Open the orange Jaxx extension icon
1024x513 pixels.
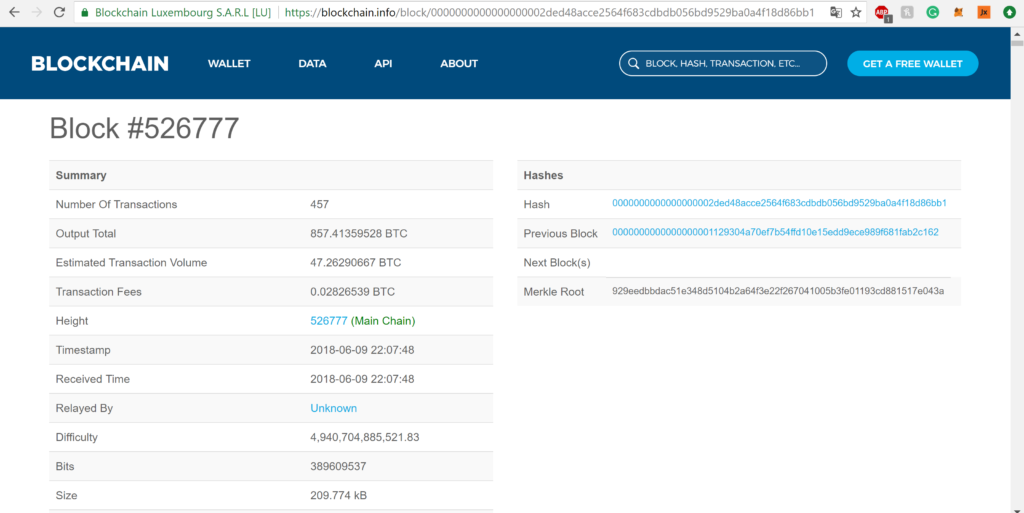coord(983,13)
